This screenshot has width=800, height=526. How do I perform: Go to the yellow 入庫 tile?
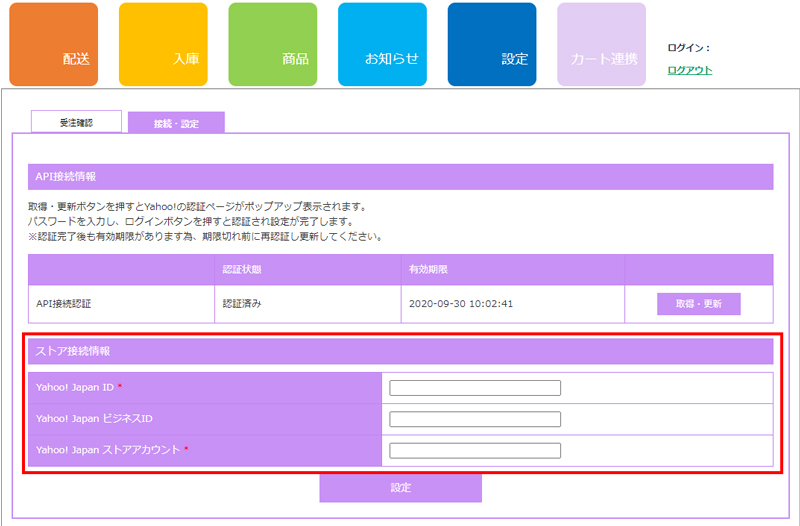[x=163, y=45]
